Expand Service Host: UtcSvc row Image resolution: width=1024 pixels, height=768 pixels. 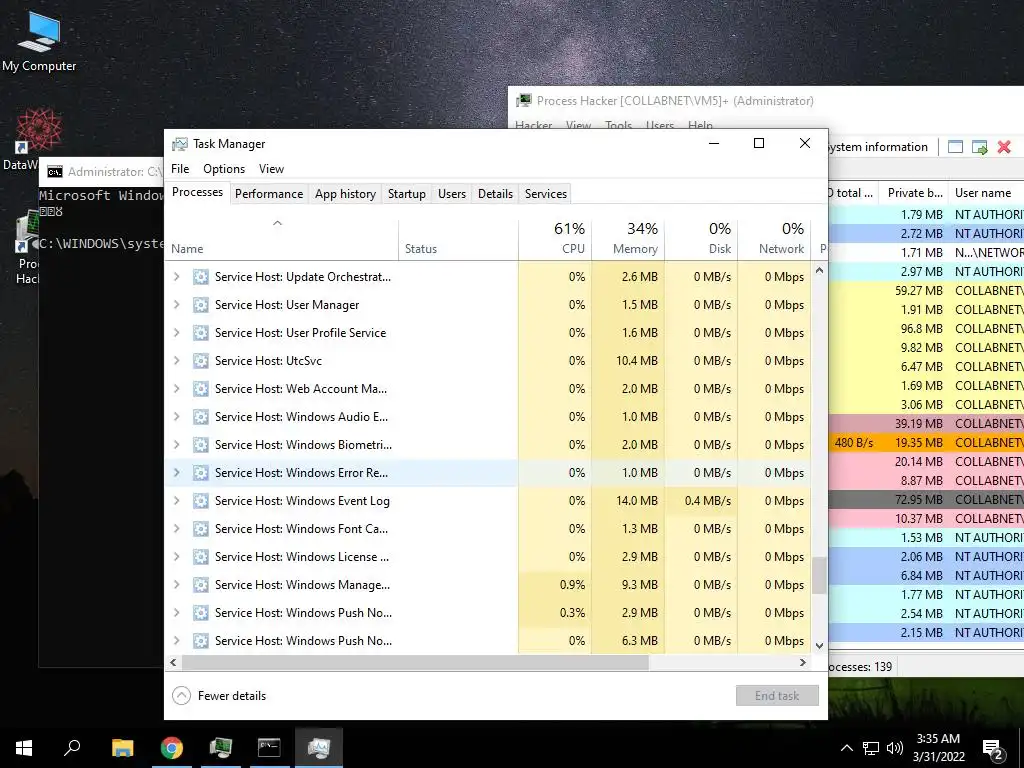(176, 360)
